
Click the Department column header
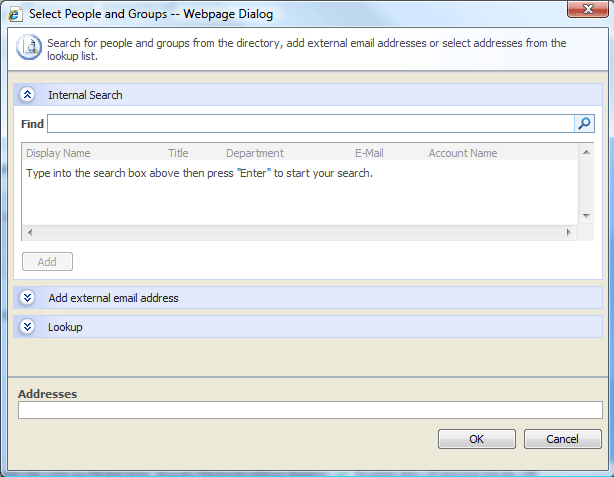pos(254,153)
